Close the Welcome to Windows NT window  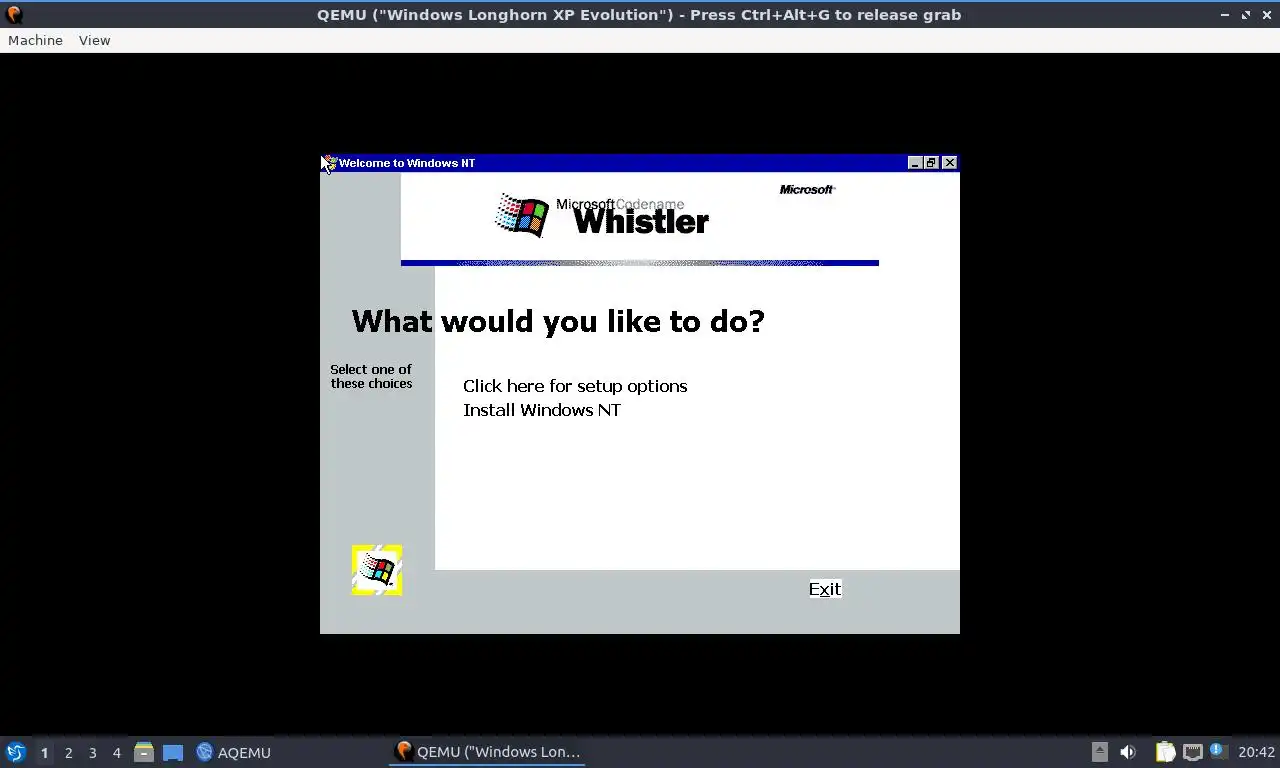(x=949, y=163)
